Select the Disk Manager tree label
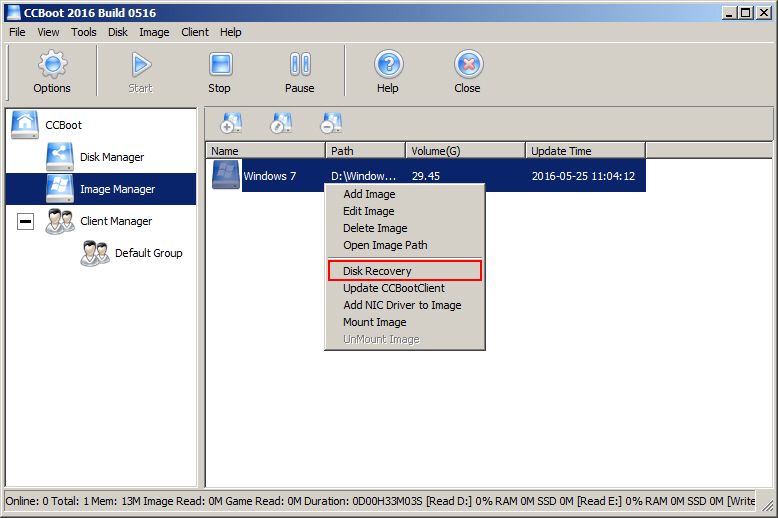The height and width of the screenshot is (518, 778). (112, 157)
